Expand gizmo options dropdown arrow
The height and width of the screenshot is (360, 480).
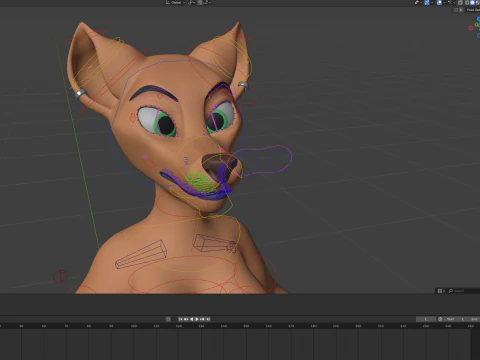pyautogui.click(x=432, y=2)
